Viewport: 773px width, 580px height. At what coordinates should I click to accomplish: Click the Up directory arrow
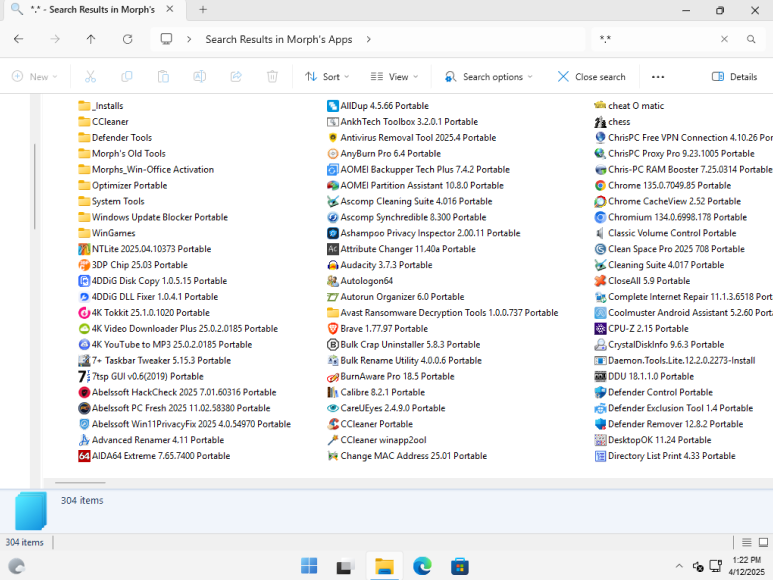click(x=91, y=39)
